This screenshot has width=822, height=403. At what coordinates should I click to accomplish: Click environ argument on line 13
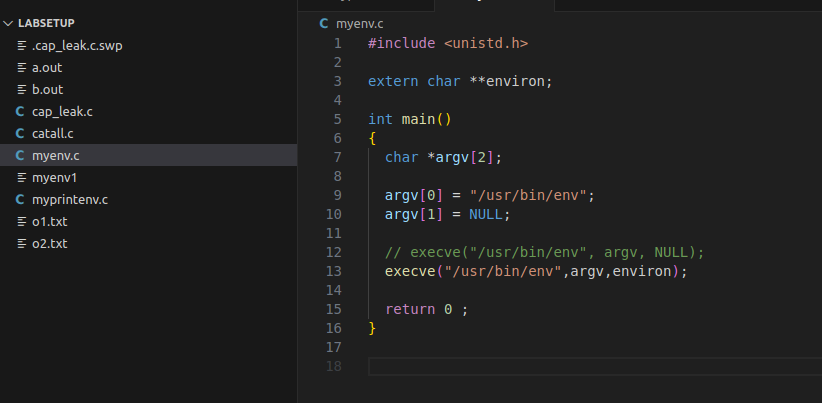point(642,271)
